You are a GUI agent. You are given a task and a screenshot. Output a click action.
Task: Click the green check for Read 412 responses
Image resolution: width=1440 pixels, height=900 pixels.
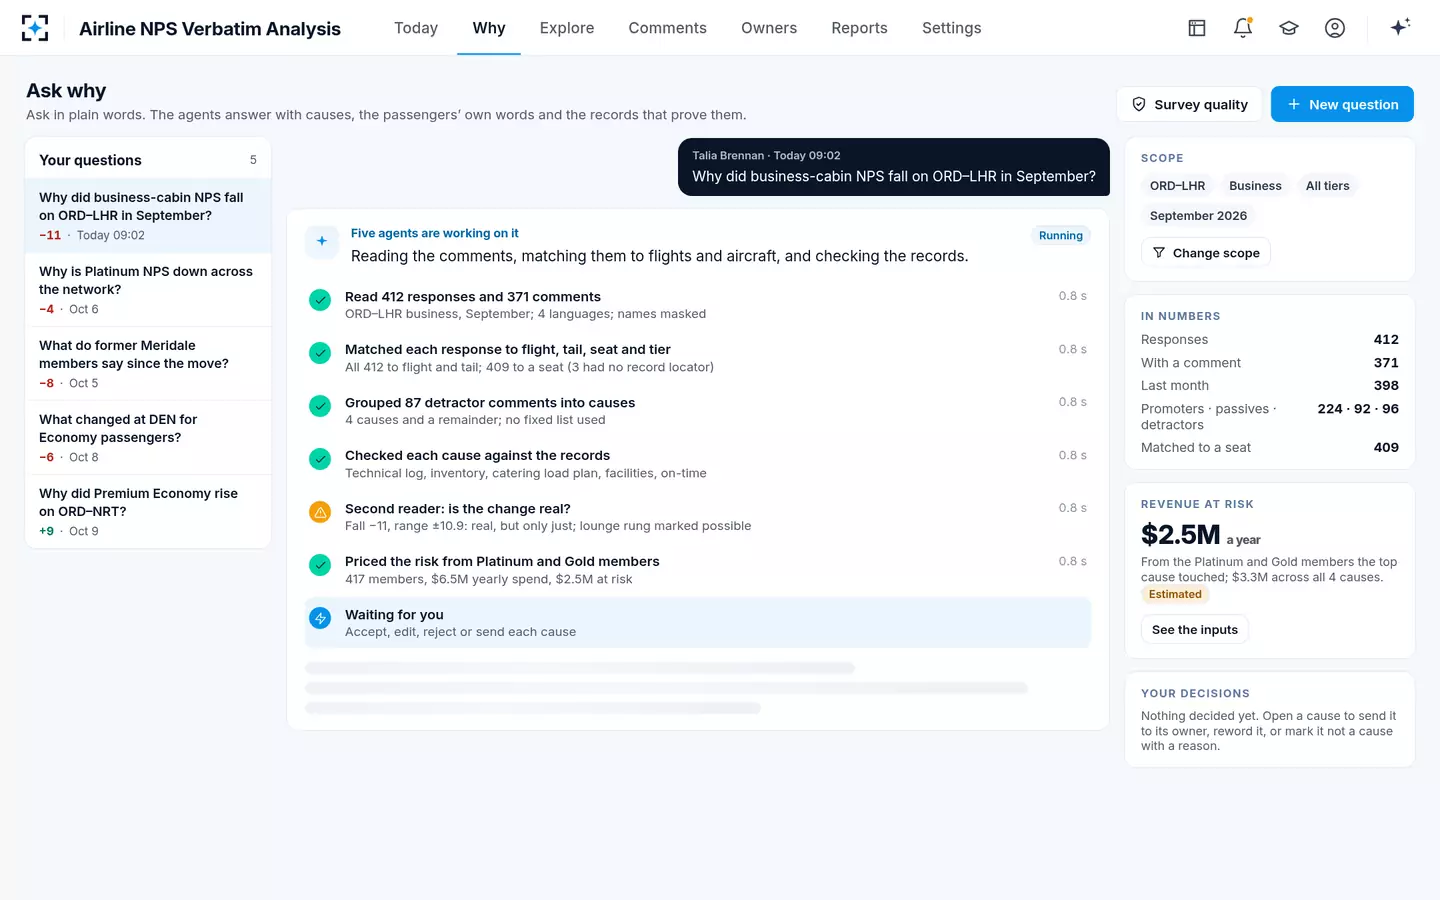point(320,300)
